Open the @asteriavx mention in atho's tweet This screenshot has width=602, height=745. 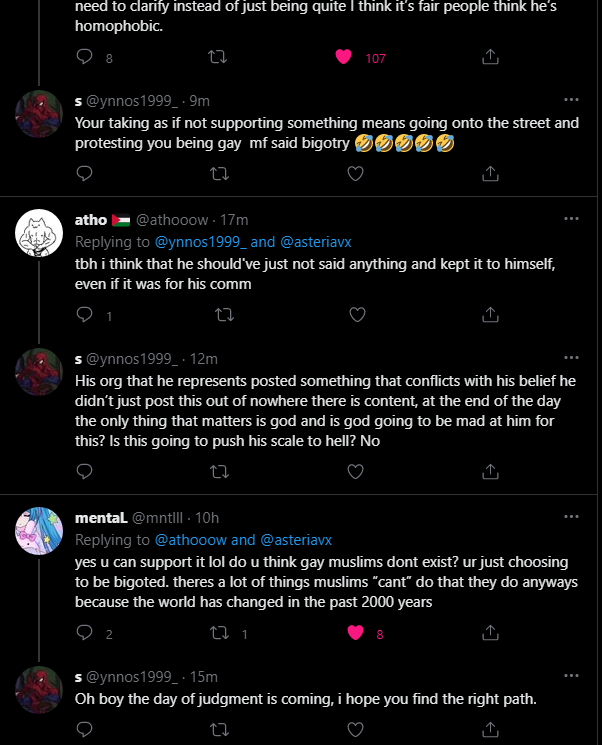[x=317, y=241]
